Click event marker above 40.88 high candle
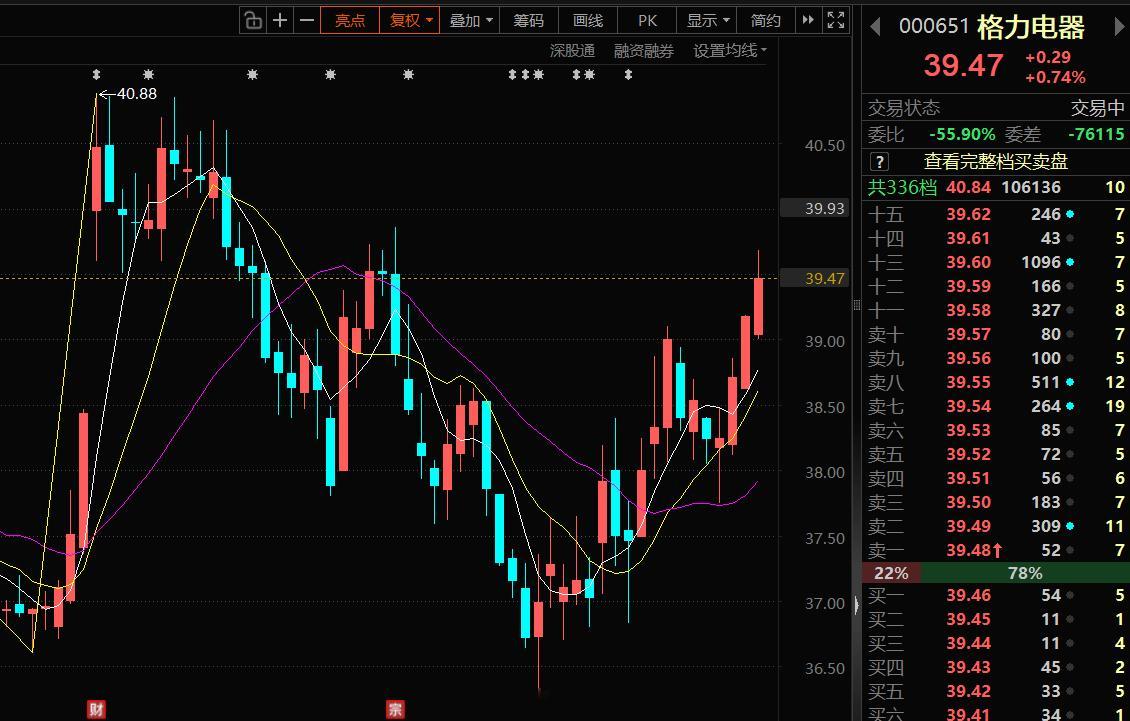 click(x=97, y=74)
